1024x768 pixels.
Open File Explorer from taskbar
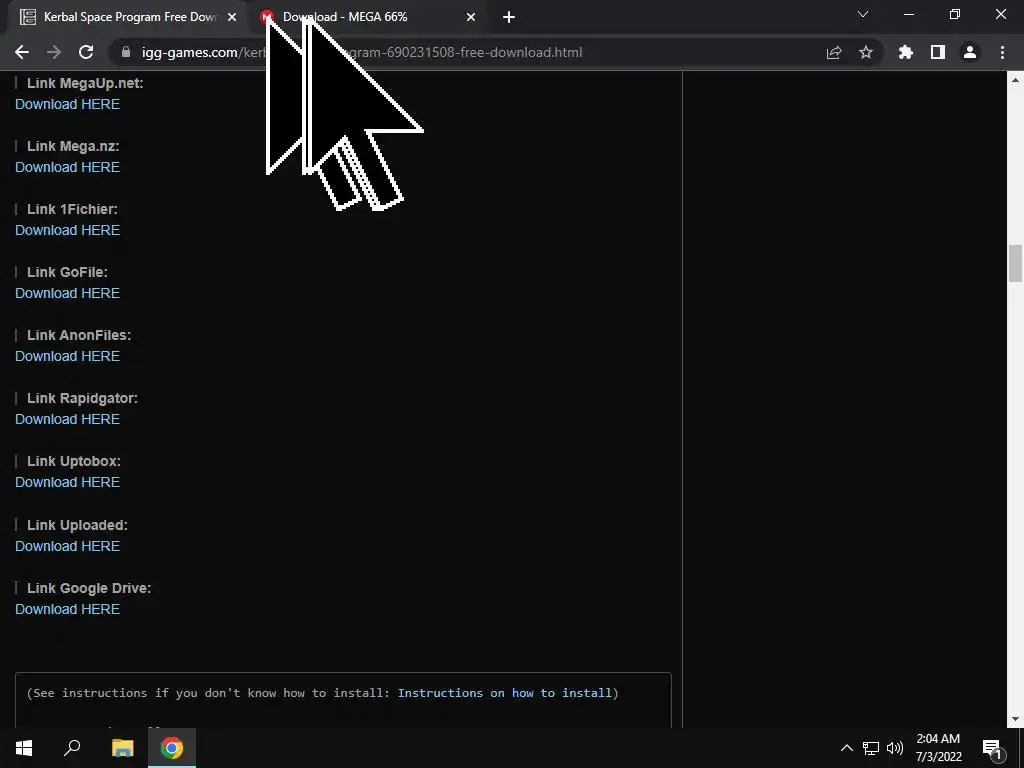pos(122,748)
